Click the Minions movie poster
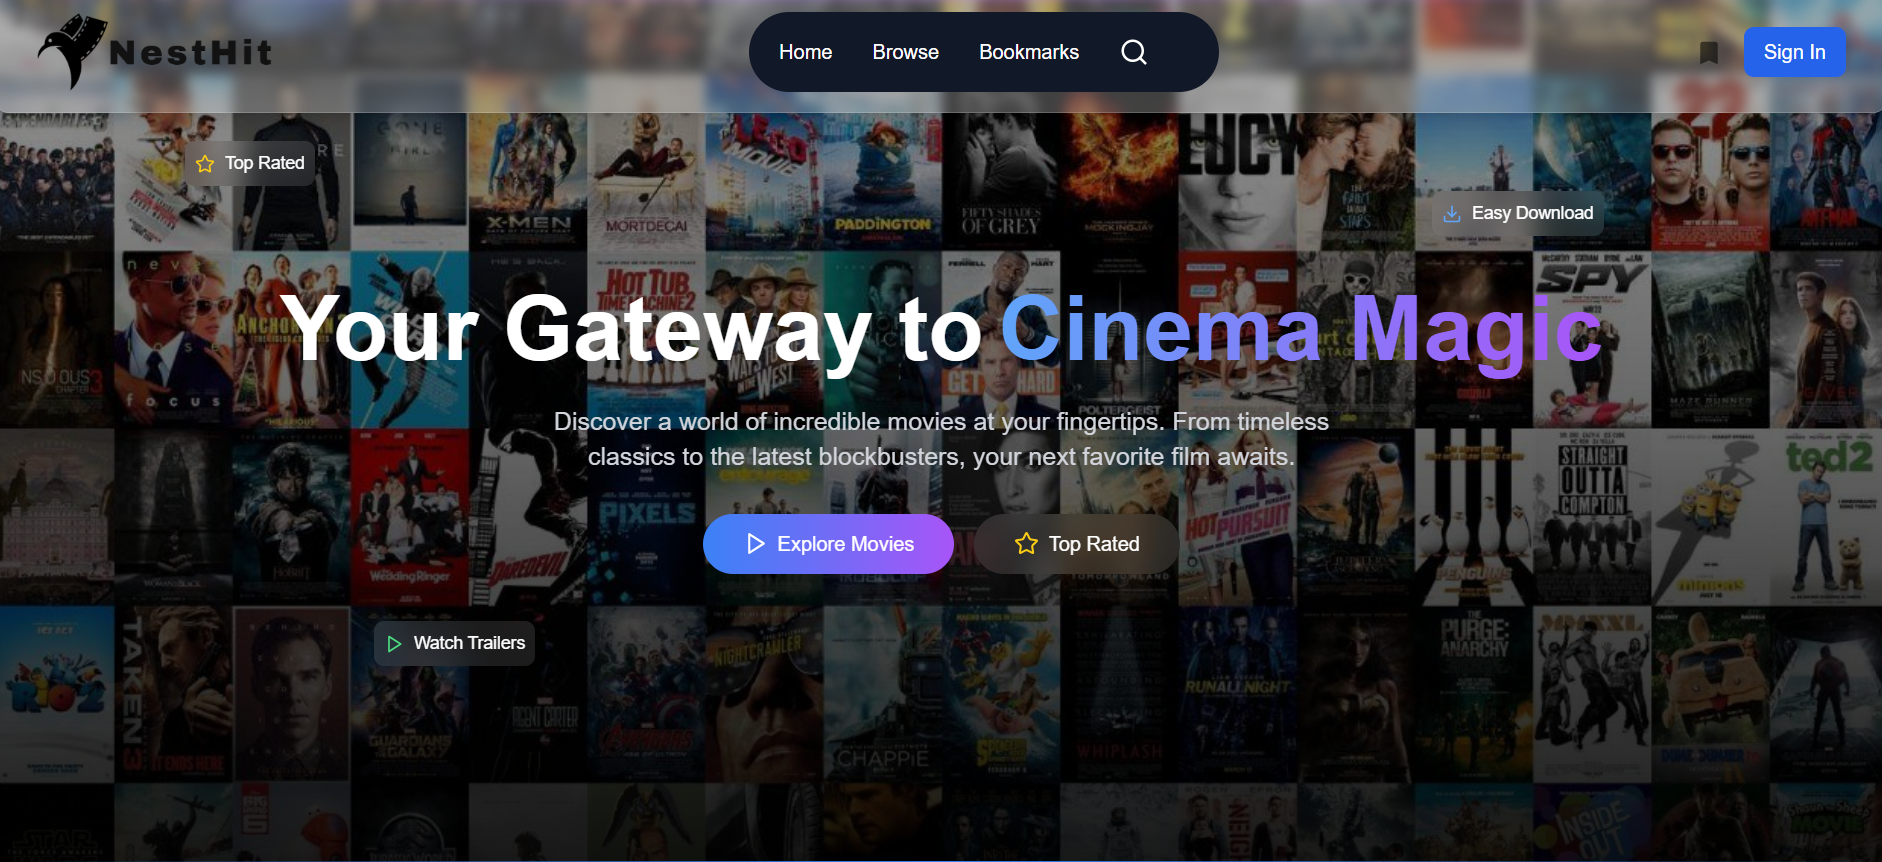Screen dimensions: 1882x862 point(1709,517)
